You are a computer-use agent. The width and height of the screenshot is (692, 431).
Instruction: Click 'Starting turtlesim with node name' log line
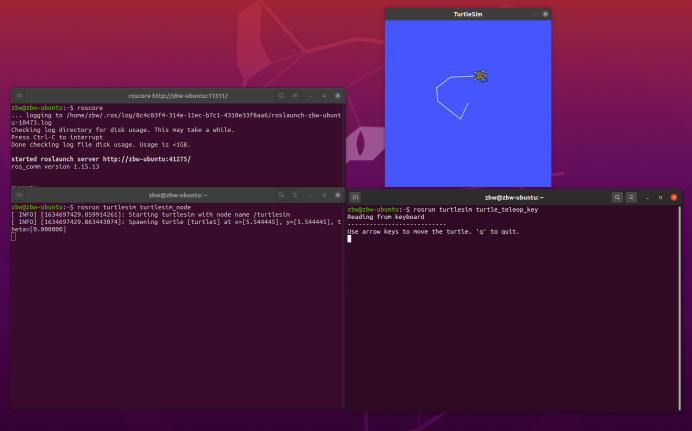coord(151,214)
